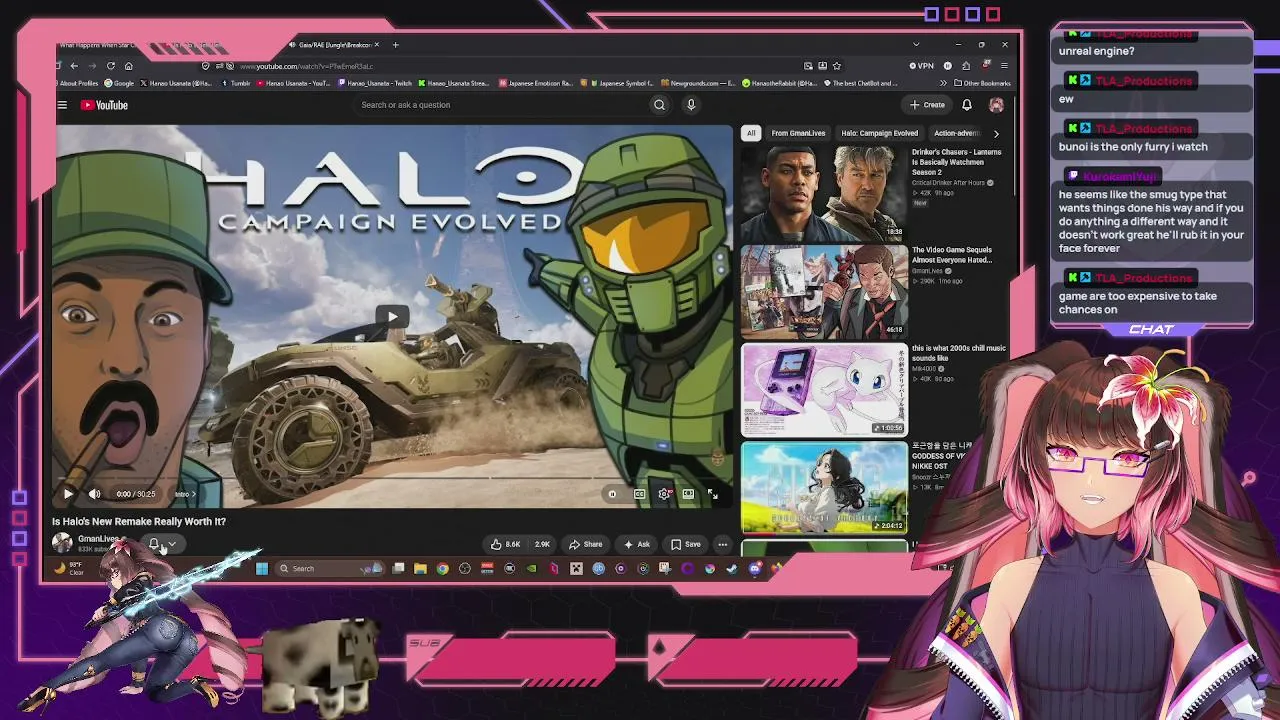Open the YouTube guide hamburger menu

[x=62, y=105]
